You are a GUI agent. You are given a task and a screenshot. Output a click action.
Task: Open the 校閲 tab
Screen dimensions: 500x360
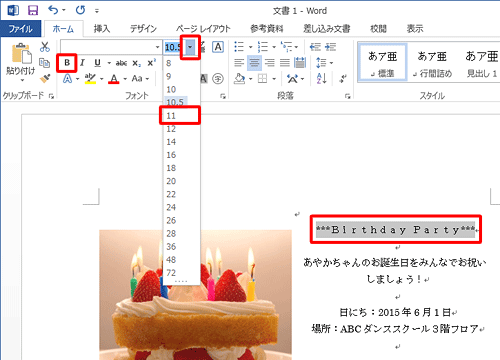(378, 29)
